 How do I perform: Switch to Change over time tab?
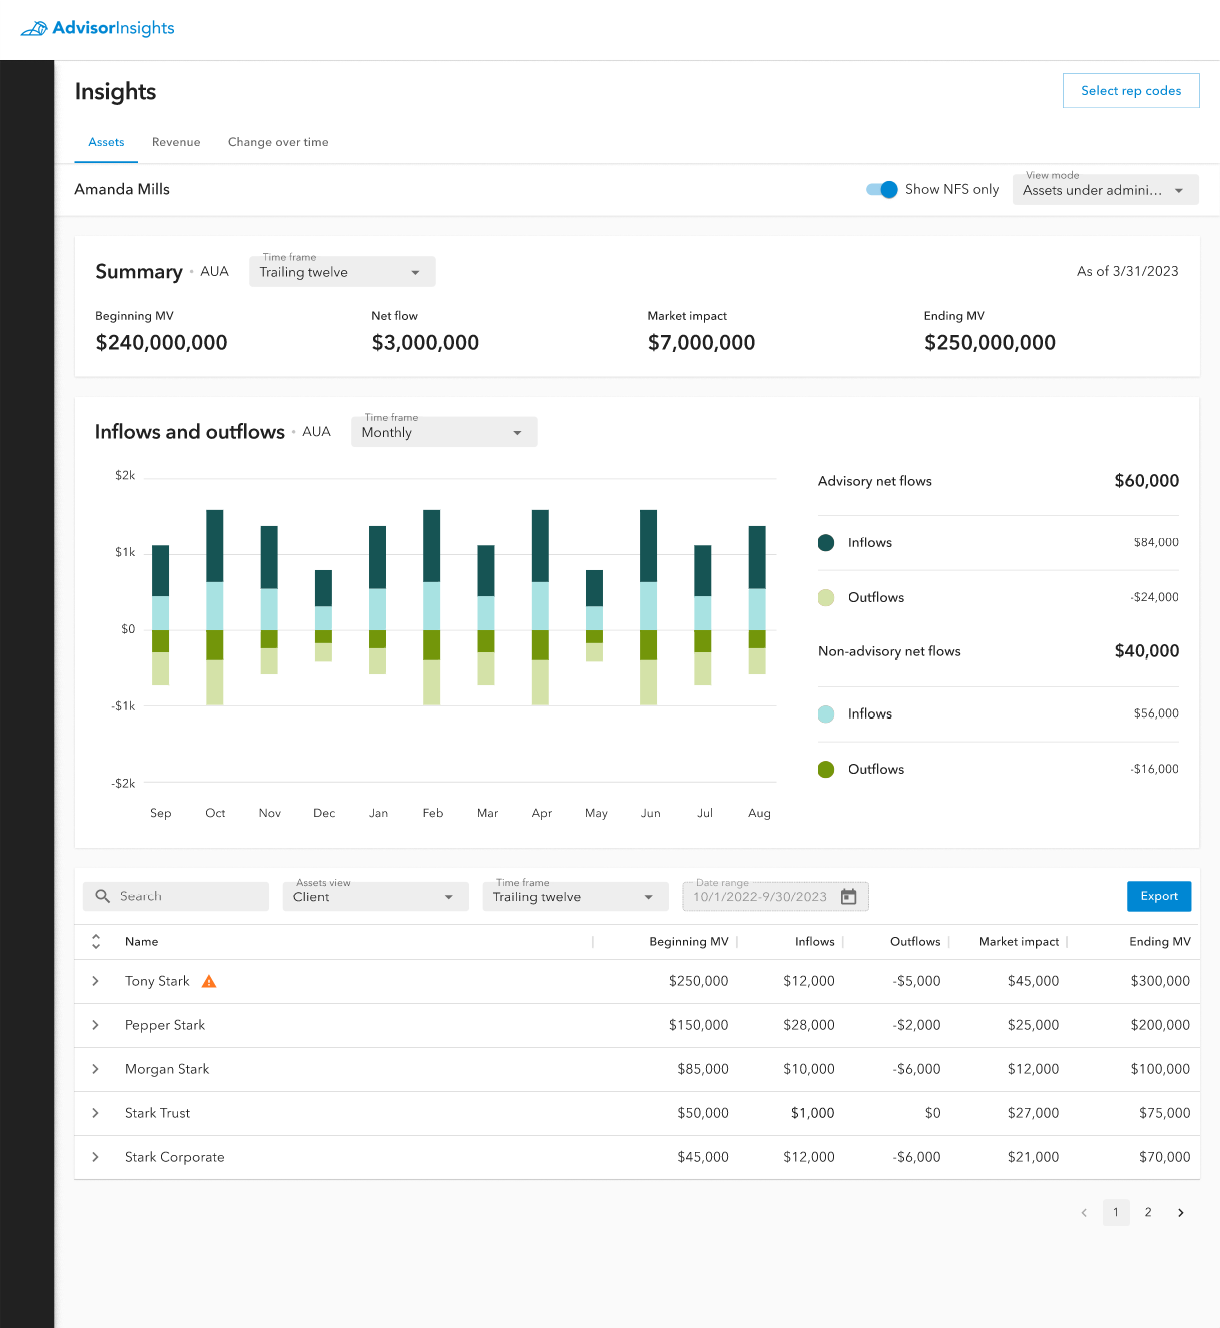point(278,142)
